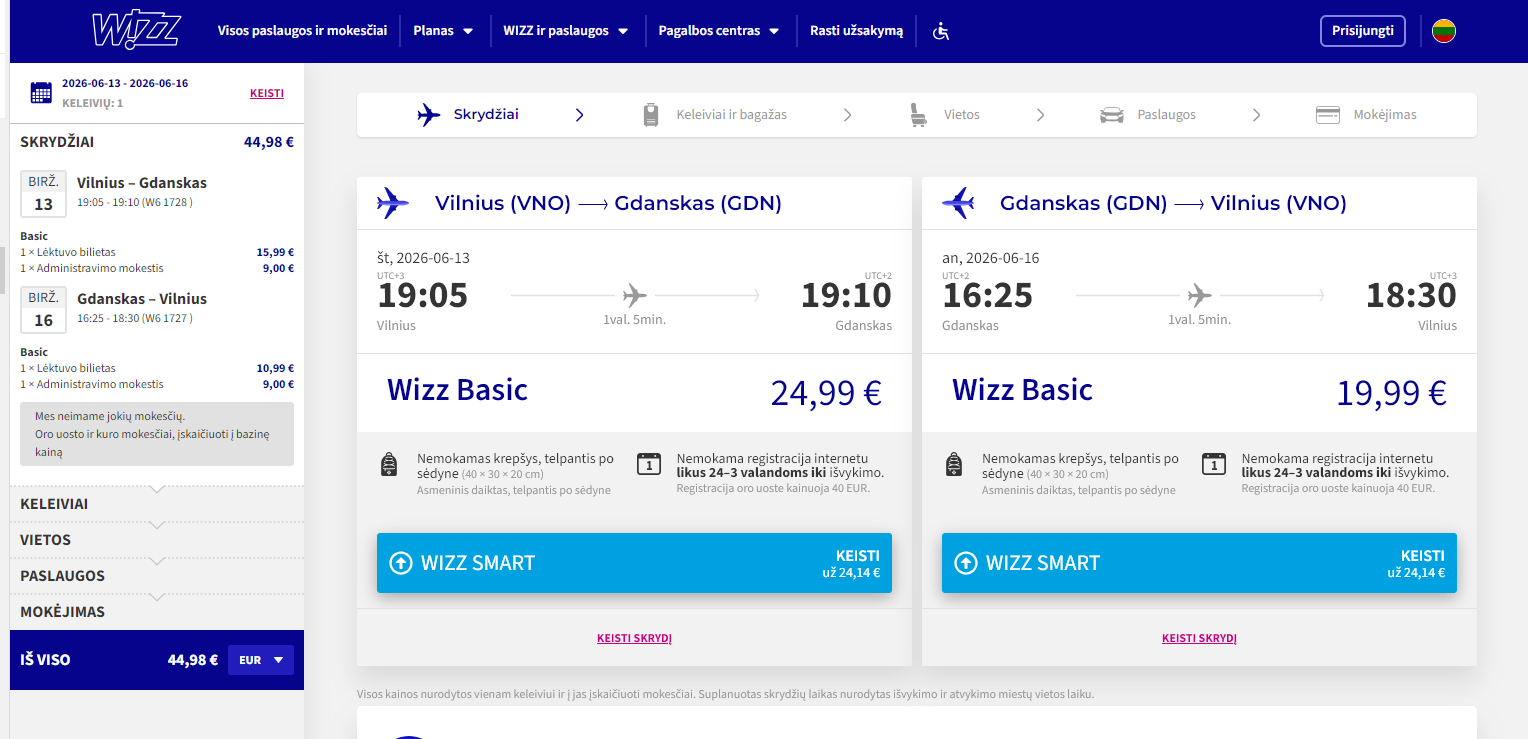Click the Keisti link next to travel dates

pos(266,94)
